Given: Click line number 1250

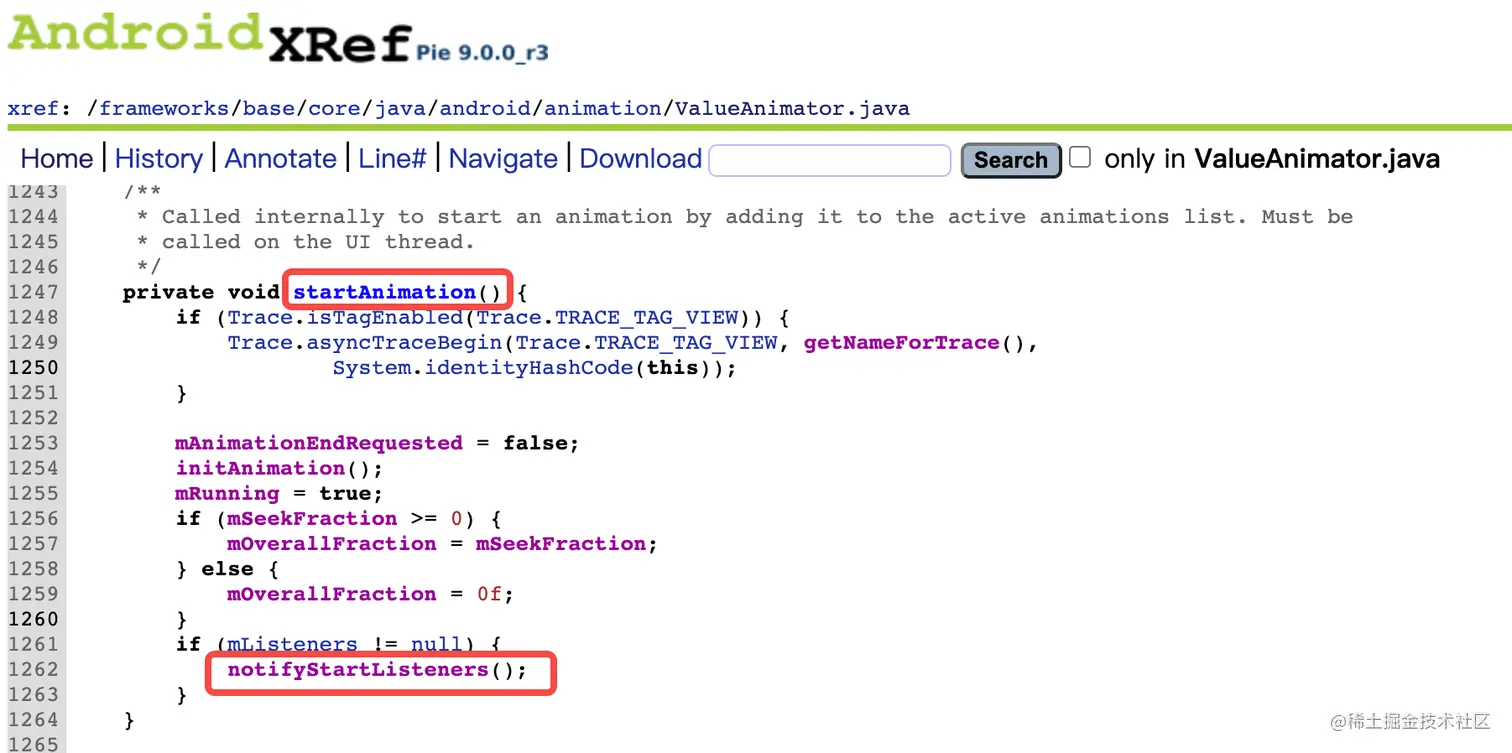Looking at the screenshot, I should click(x=33, y=368).
